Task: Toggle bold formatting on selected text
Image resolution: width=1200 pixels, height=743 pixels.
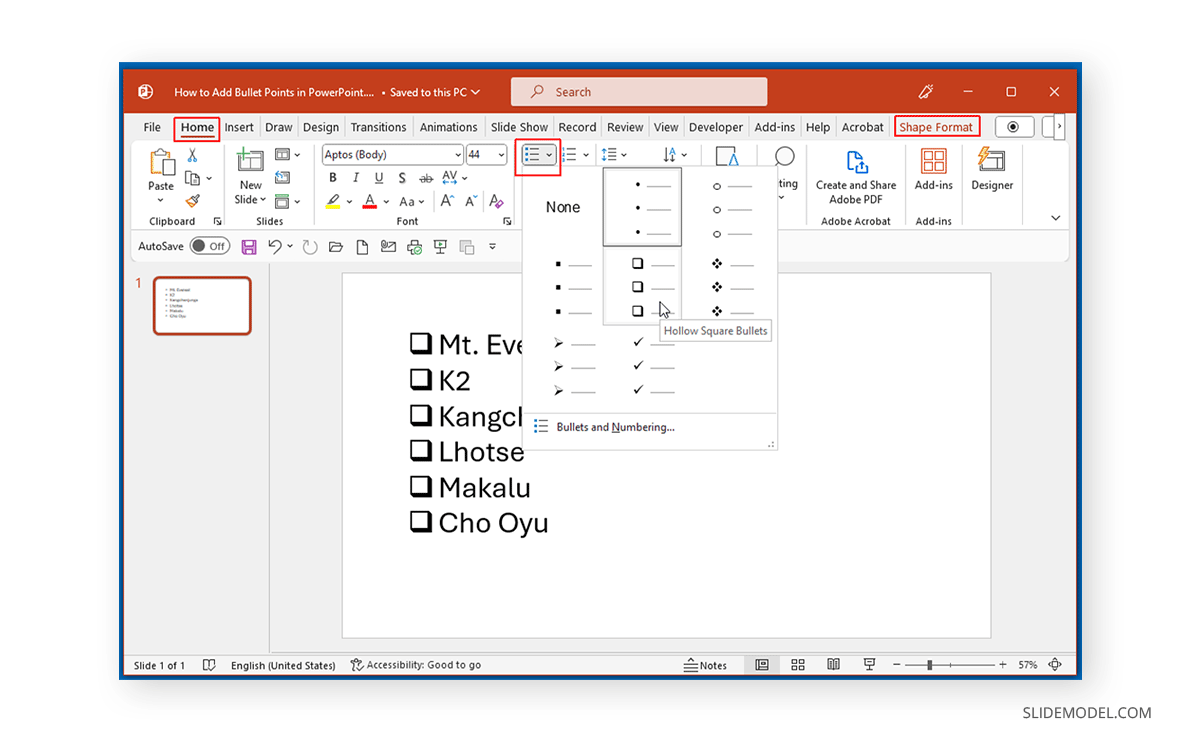Action: (332, 177)
